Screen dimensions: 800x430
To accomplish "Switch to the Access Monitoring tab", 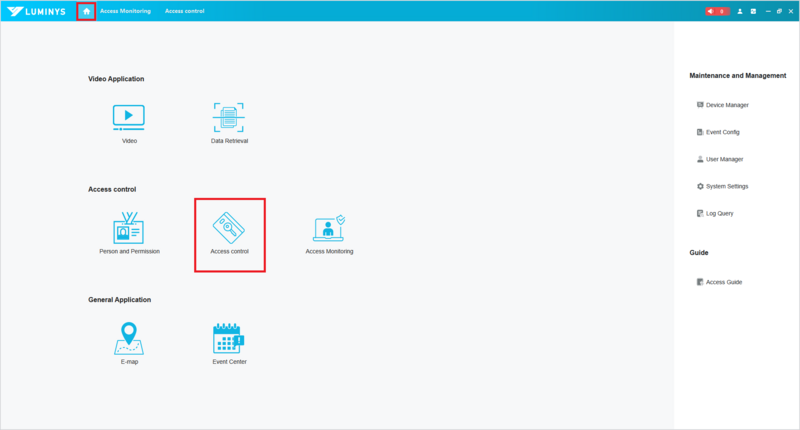I will tap(125, 11).
